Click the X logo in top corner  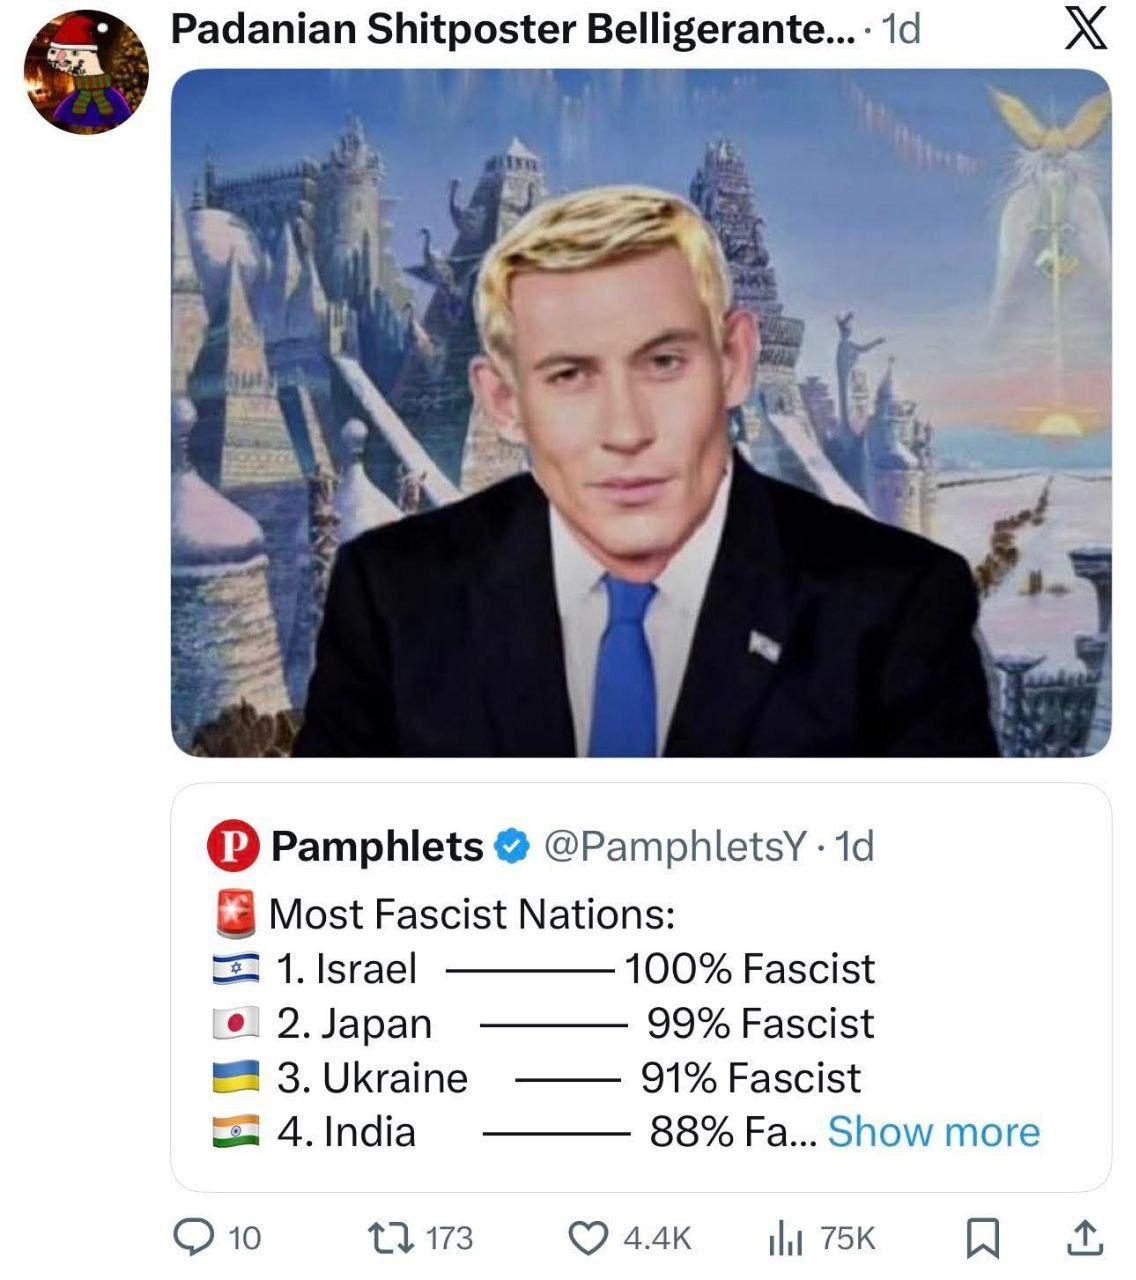(x=1085, y=30)
